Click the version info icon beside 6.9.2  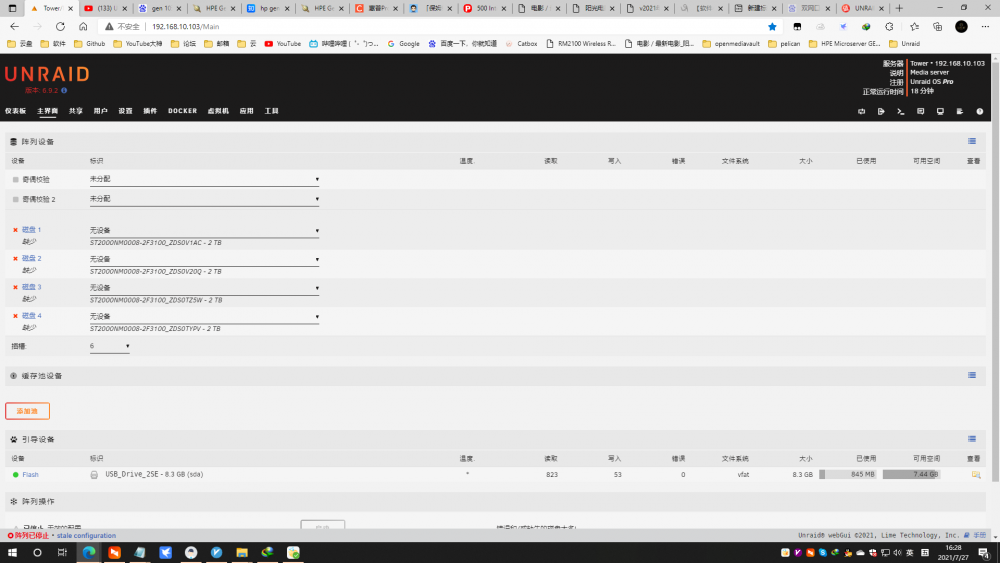(64, 91)
